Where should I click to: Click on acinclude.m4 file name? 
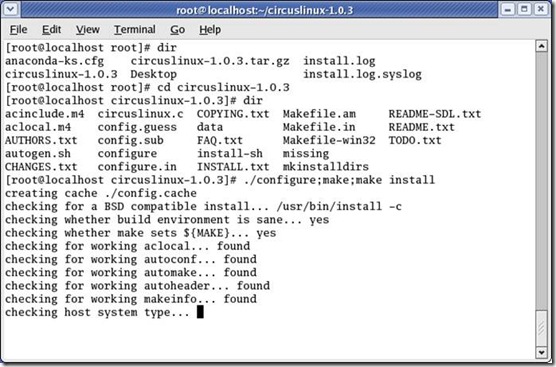tap(45, 114)
